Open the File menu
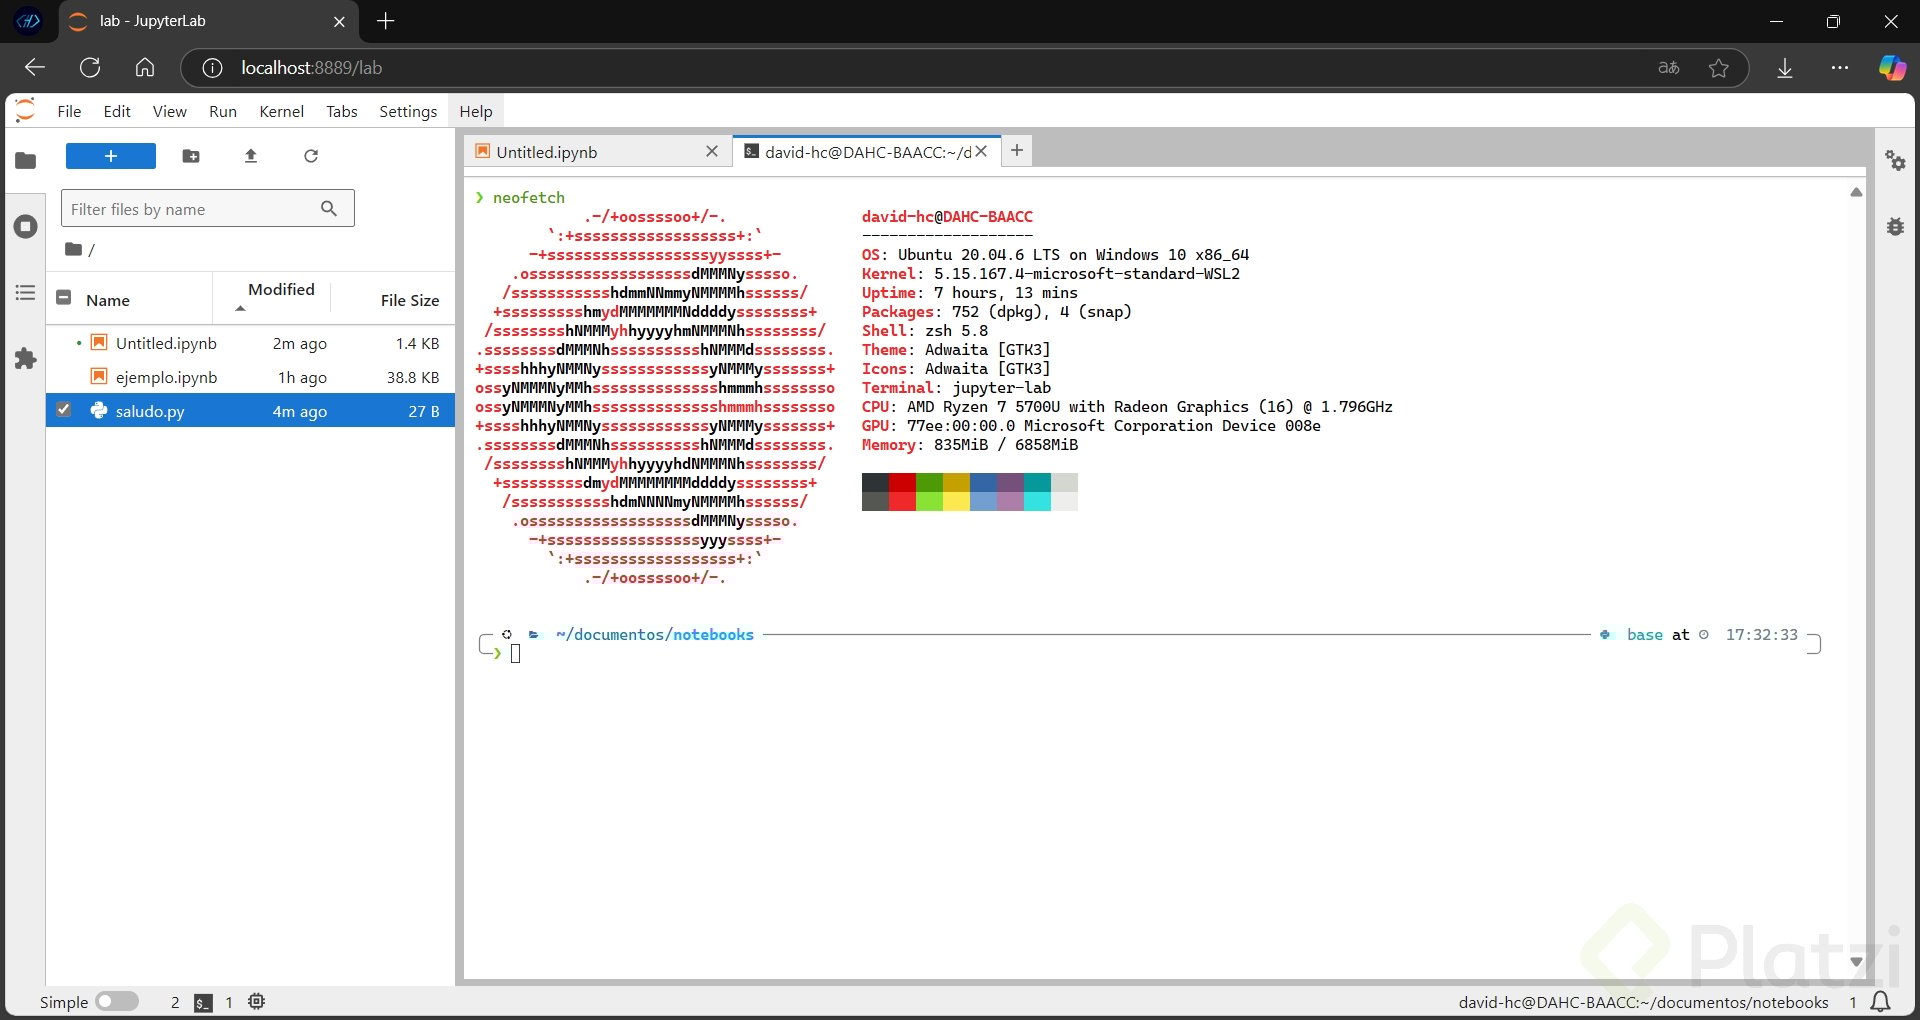Image resolution: width=1920 pixels, height=1020 pixels. coord(69,111)
